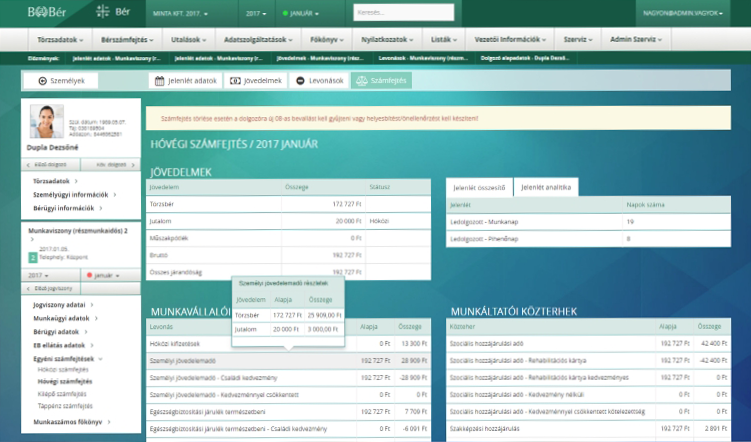Click the calendar icon on Jelenlét adatok

[x=159, y=81]
